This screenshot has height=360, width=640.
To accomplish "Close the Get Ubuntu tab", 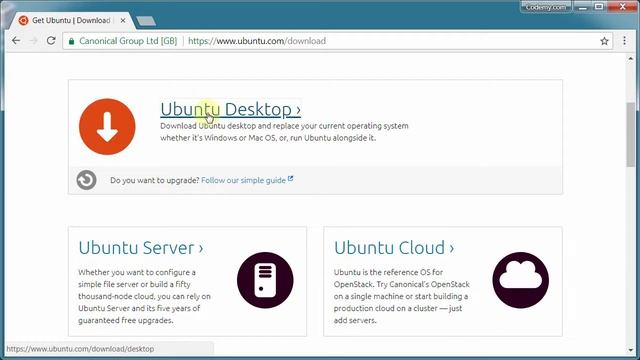I will tap(123, 20).
